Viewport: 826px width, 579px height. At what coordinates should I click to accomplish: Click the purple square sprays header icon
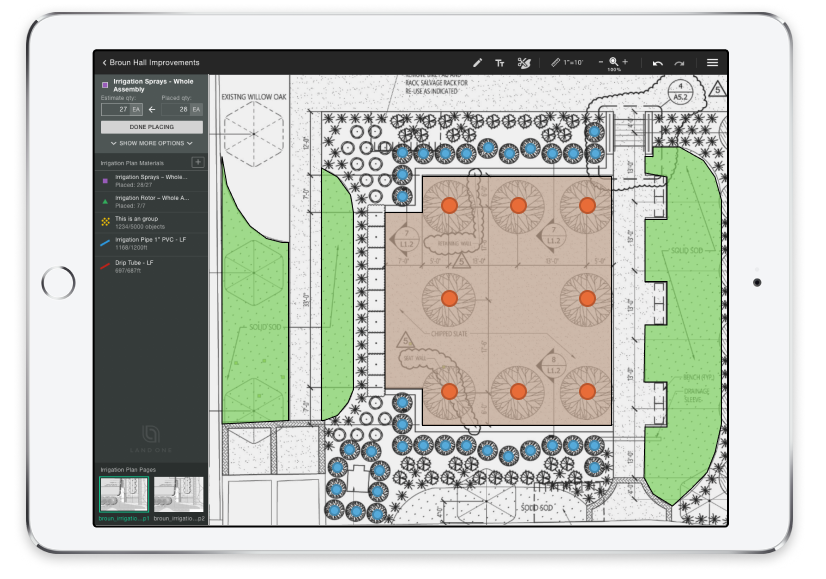tap(105, 84)
